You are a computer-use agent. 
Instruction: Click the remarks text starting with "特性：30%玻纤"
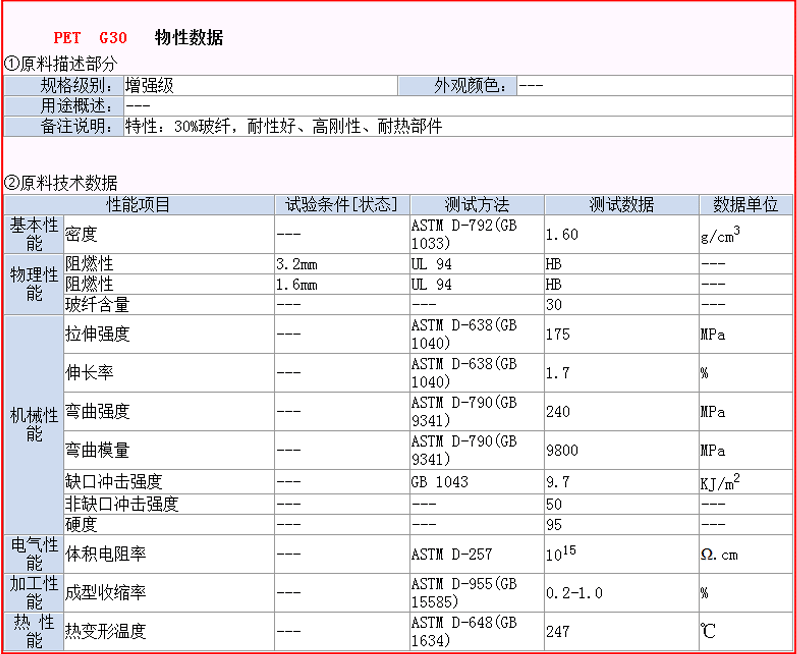pyautogui.click(x=283, y=127)
